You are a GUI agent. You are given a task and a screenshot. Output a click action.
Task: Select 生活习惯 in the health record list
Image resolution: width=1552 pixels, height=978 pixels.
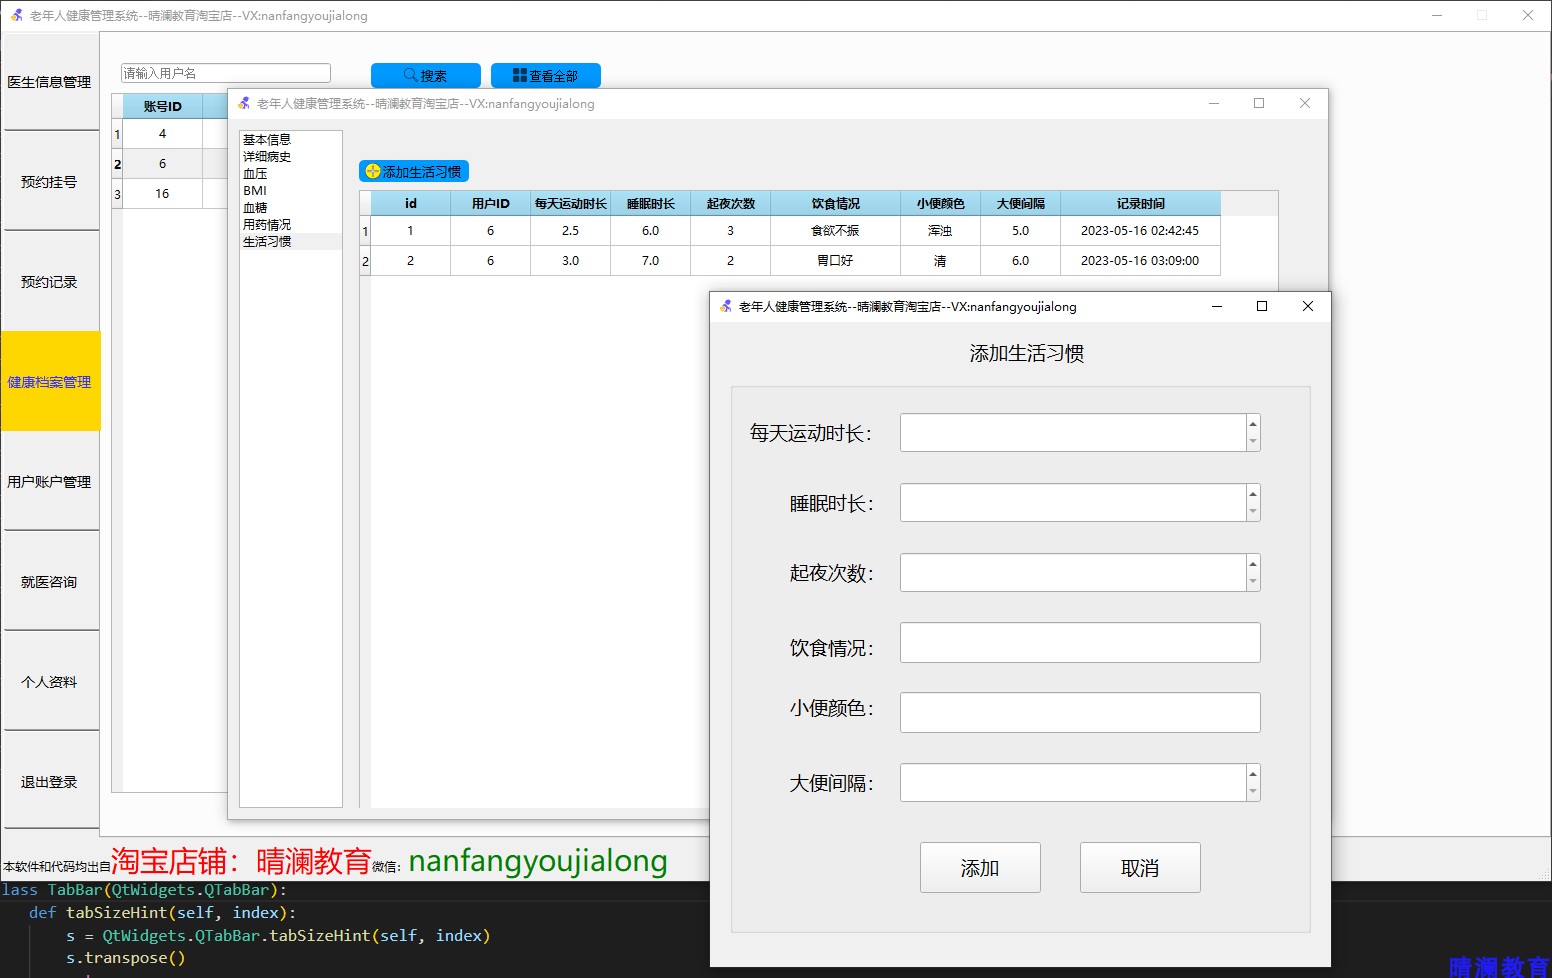click(x=291, y=242)
